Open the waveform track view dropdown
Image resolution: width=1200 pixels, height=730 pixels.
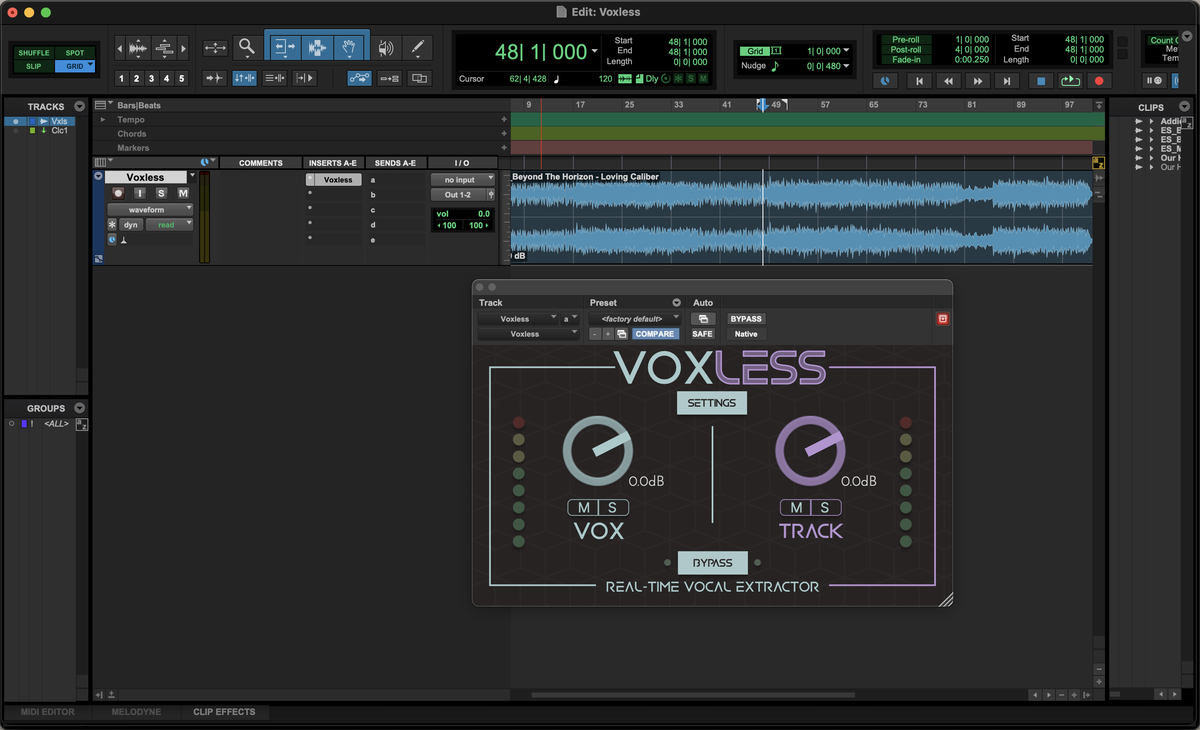pos(150,210)
